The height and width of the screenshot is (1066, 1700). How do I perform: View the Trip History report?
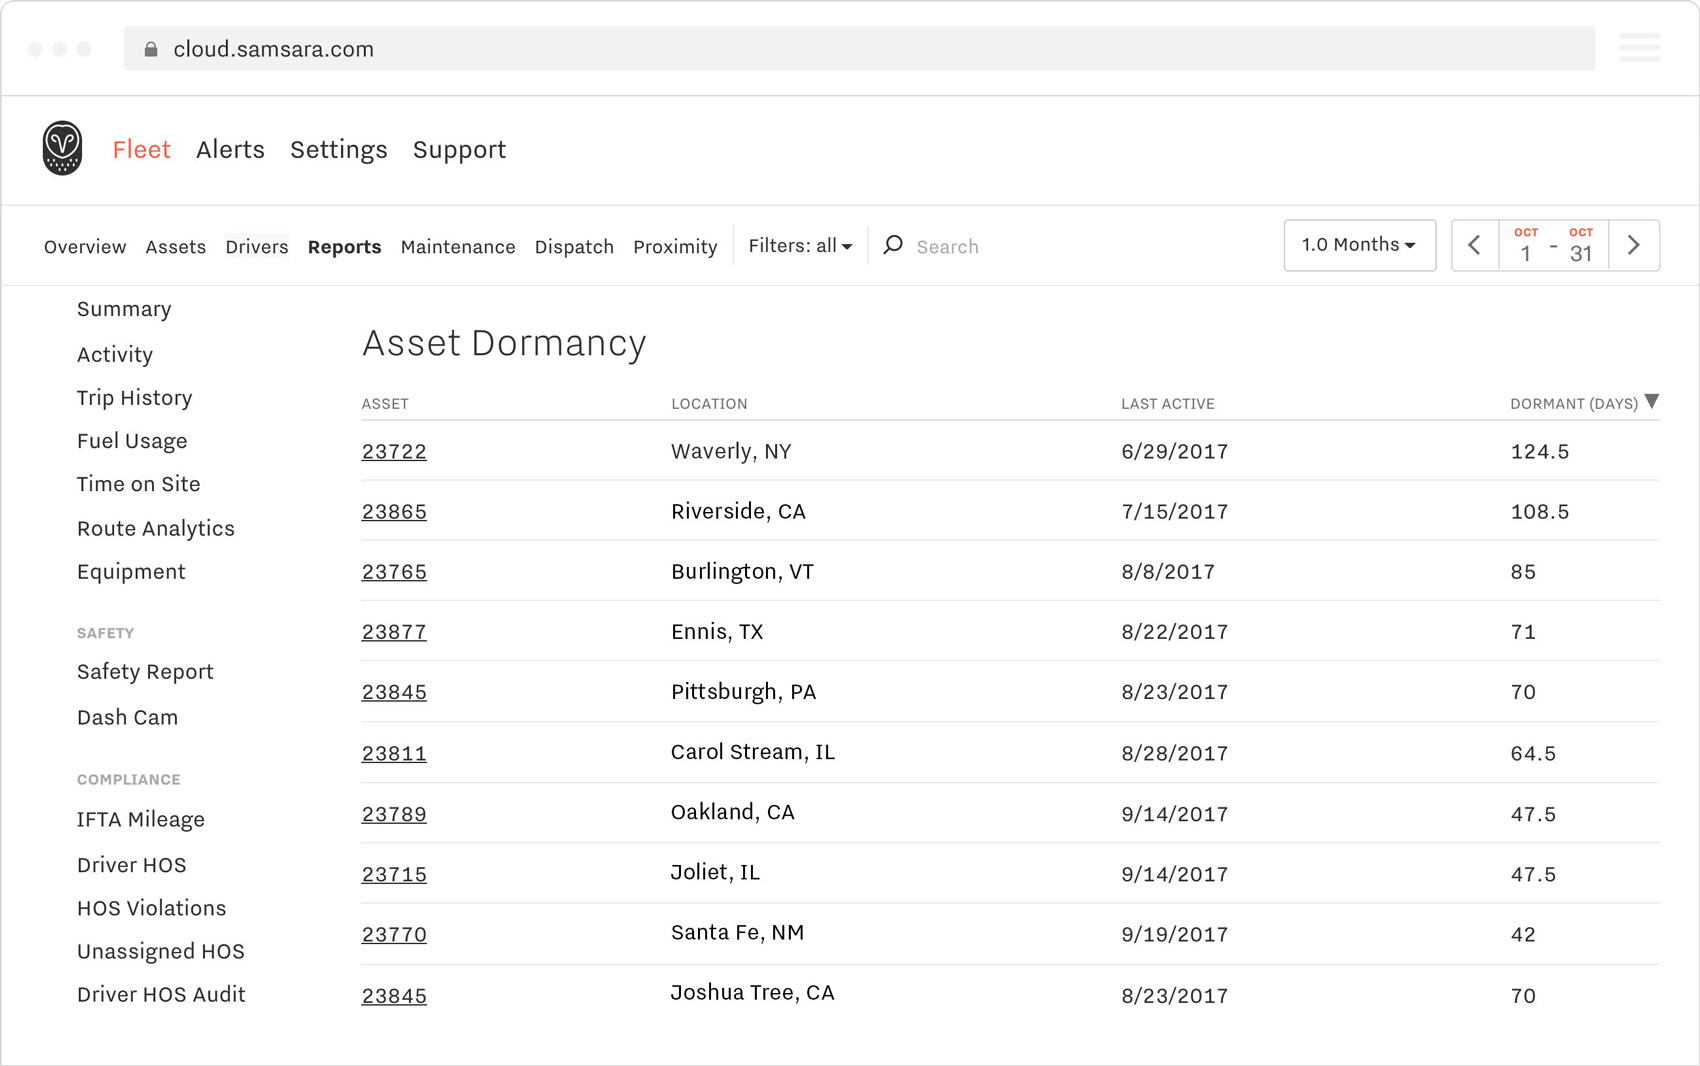(135, 398)
